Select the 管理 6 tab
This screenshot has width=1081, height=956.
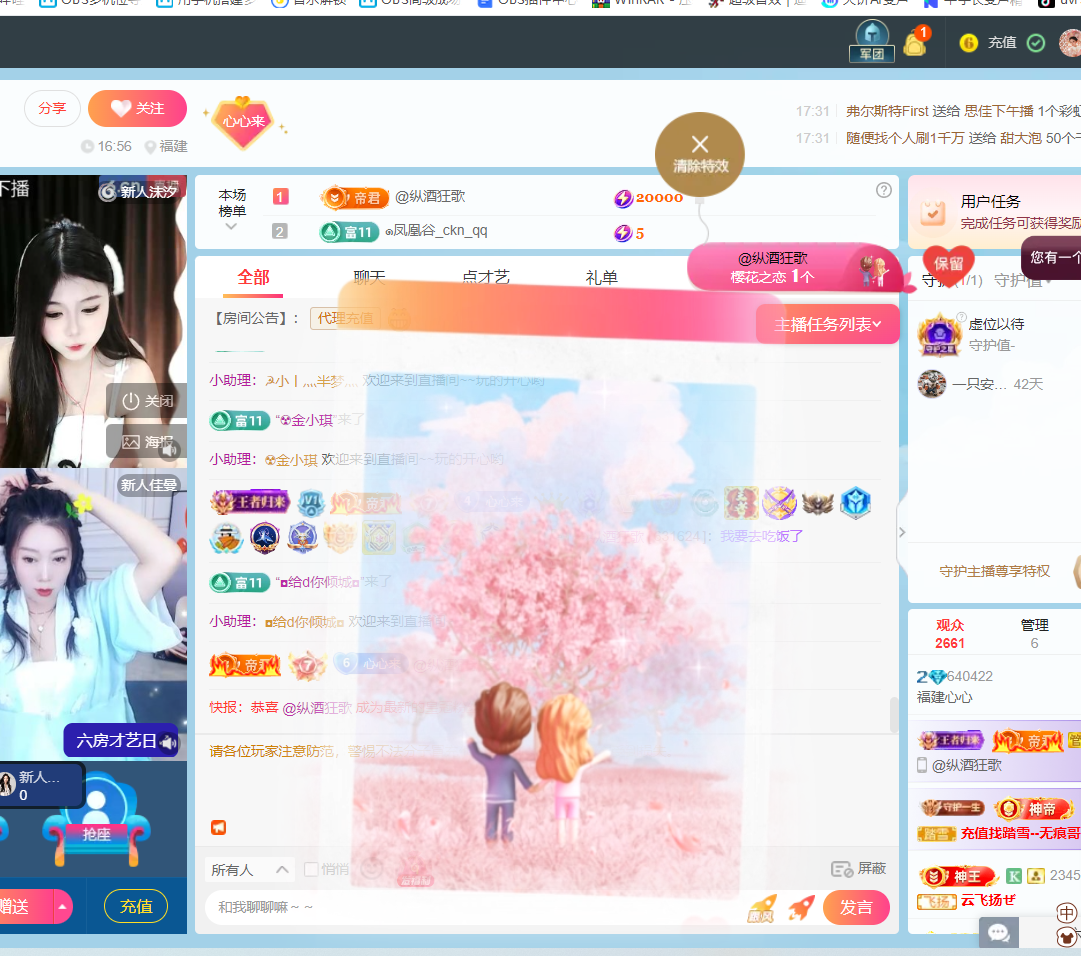(x=1034, y=634)
